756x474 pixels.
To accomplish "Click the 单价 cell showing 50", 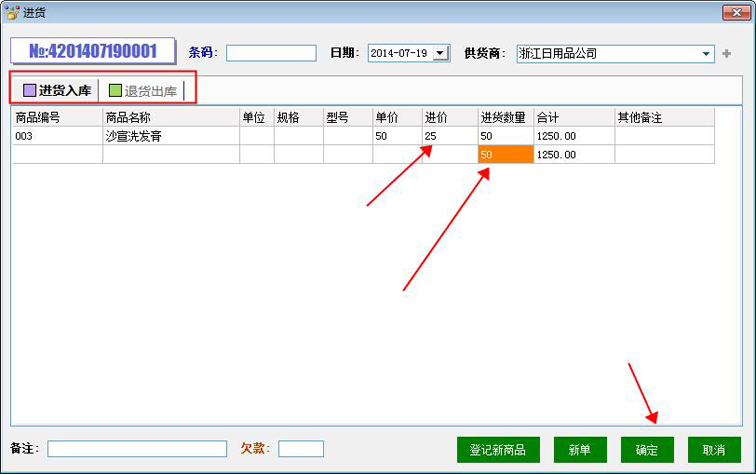I will pos(397,136).
